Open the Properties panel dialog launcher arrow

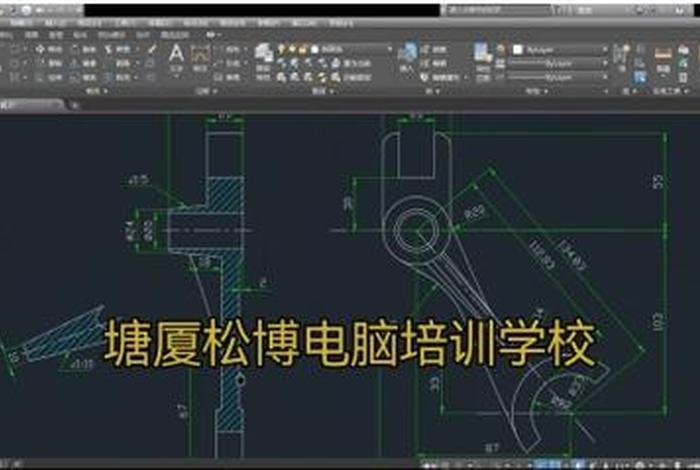tap(606, 92)
